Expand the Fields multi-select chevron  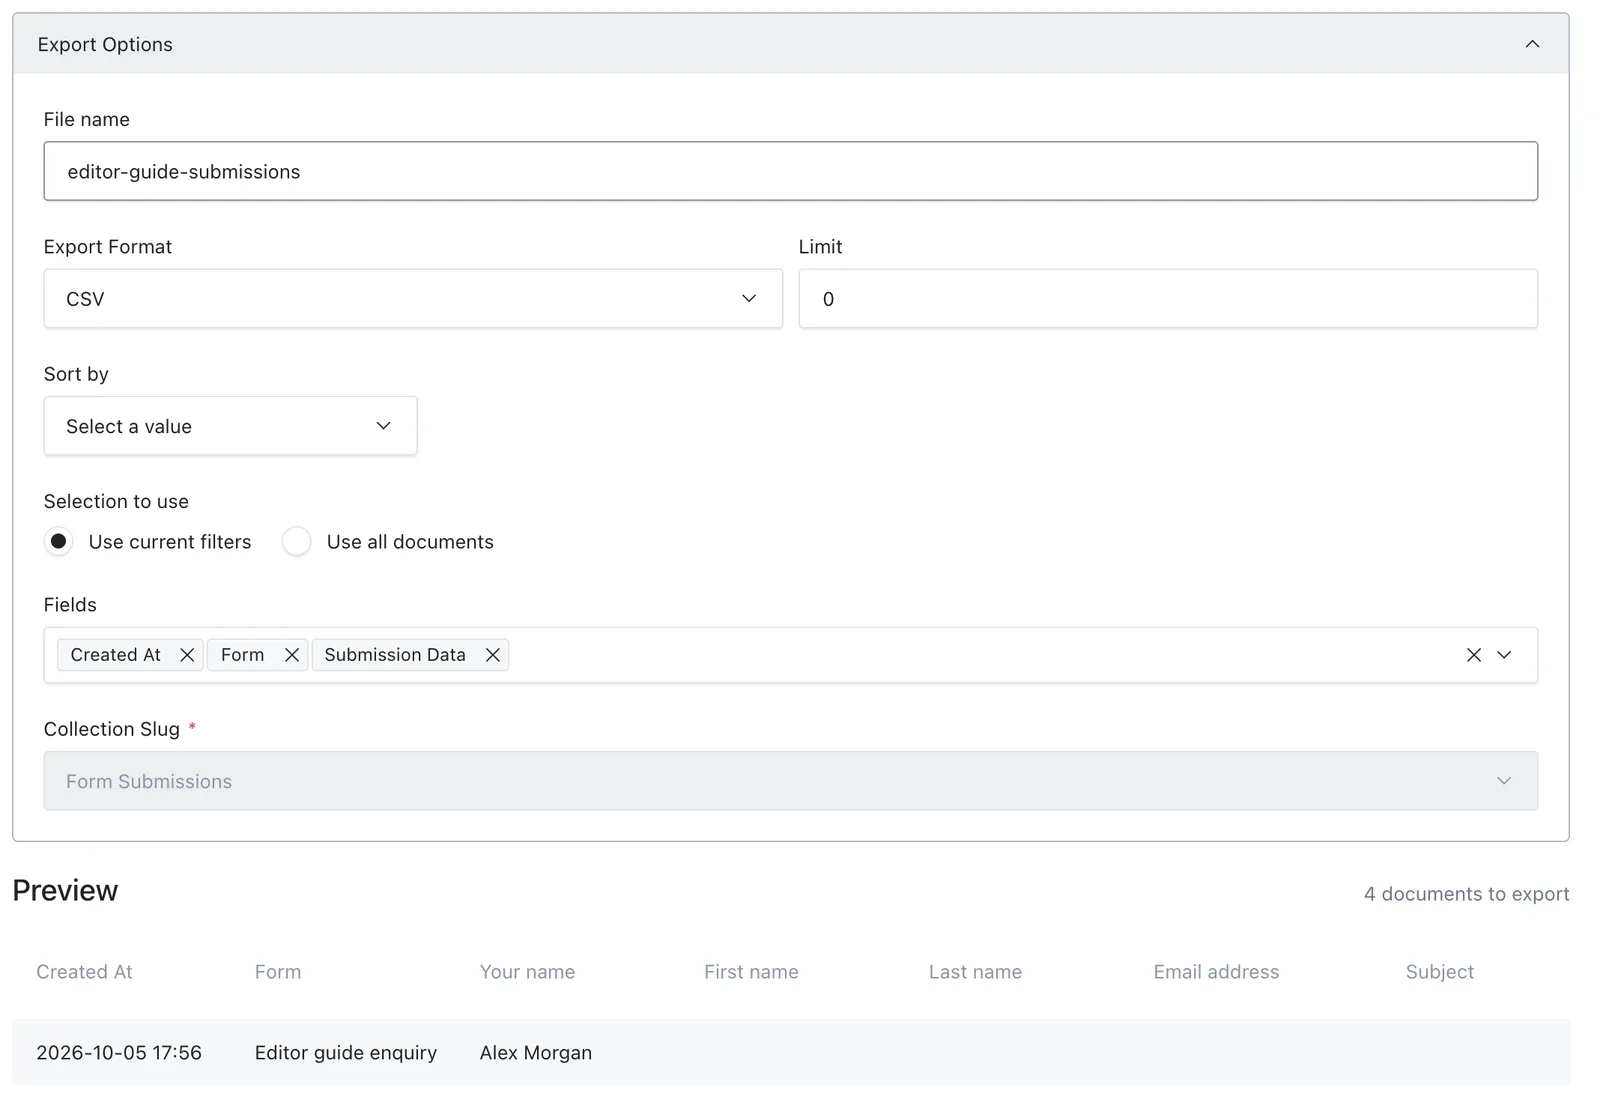(1504, 655)
